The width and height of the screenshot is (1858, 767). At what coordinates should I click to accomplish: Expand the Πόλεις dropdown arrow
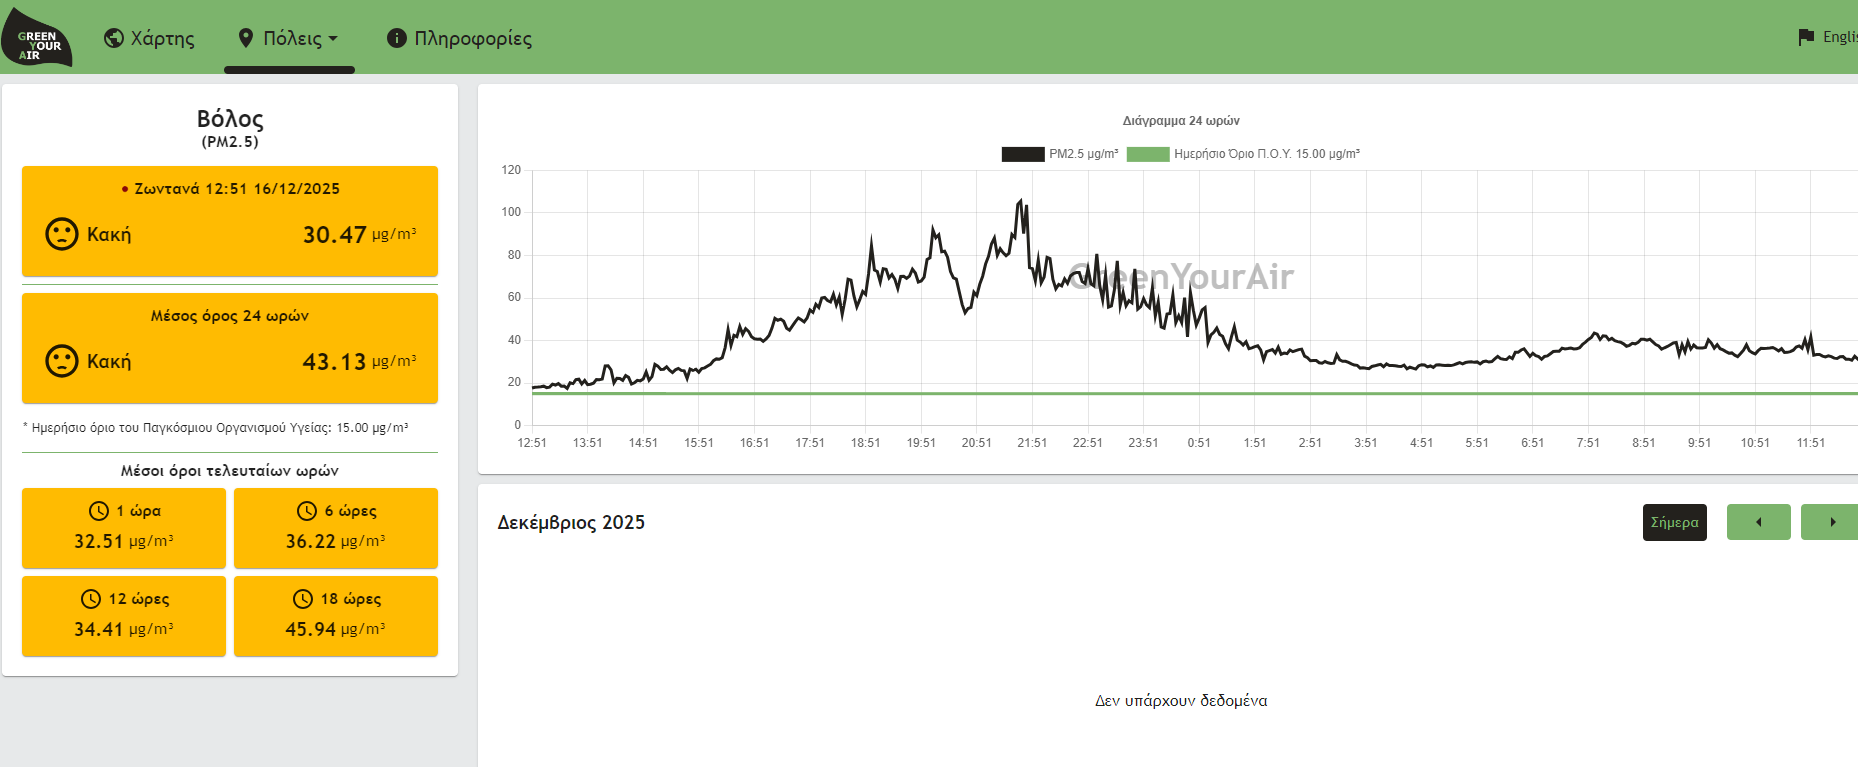pos(334,38)
